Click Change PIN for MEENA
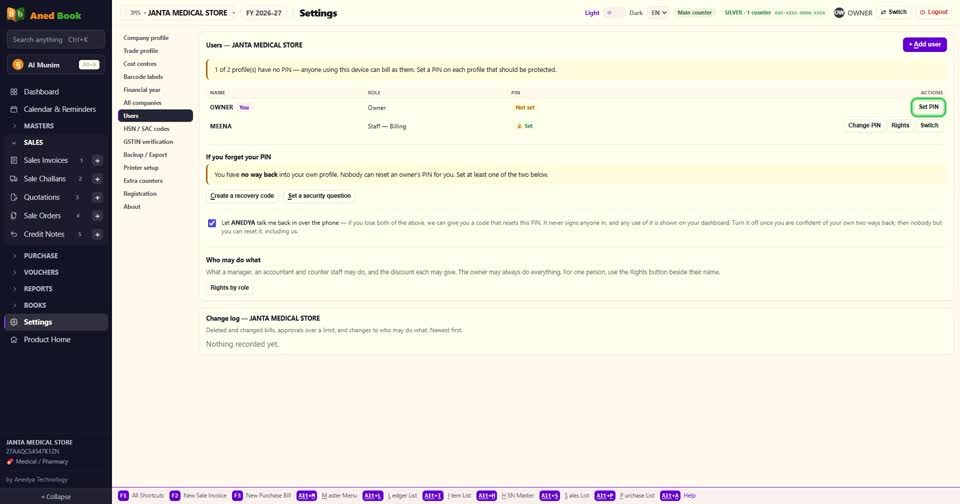The width and height of the screenshot is (960, 504). pos(864,126)
